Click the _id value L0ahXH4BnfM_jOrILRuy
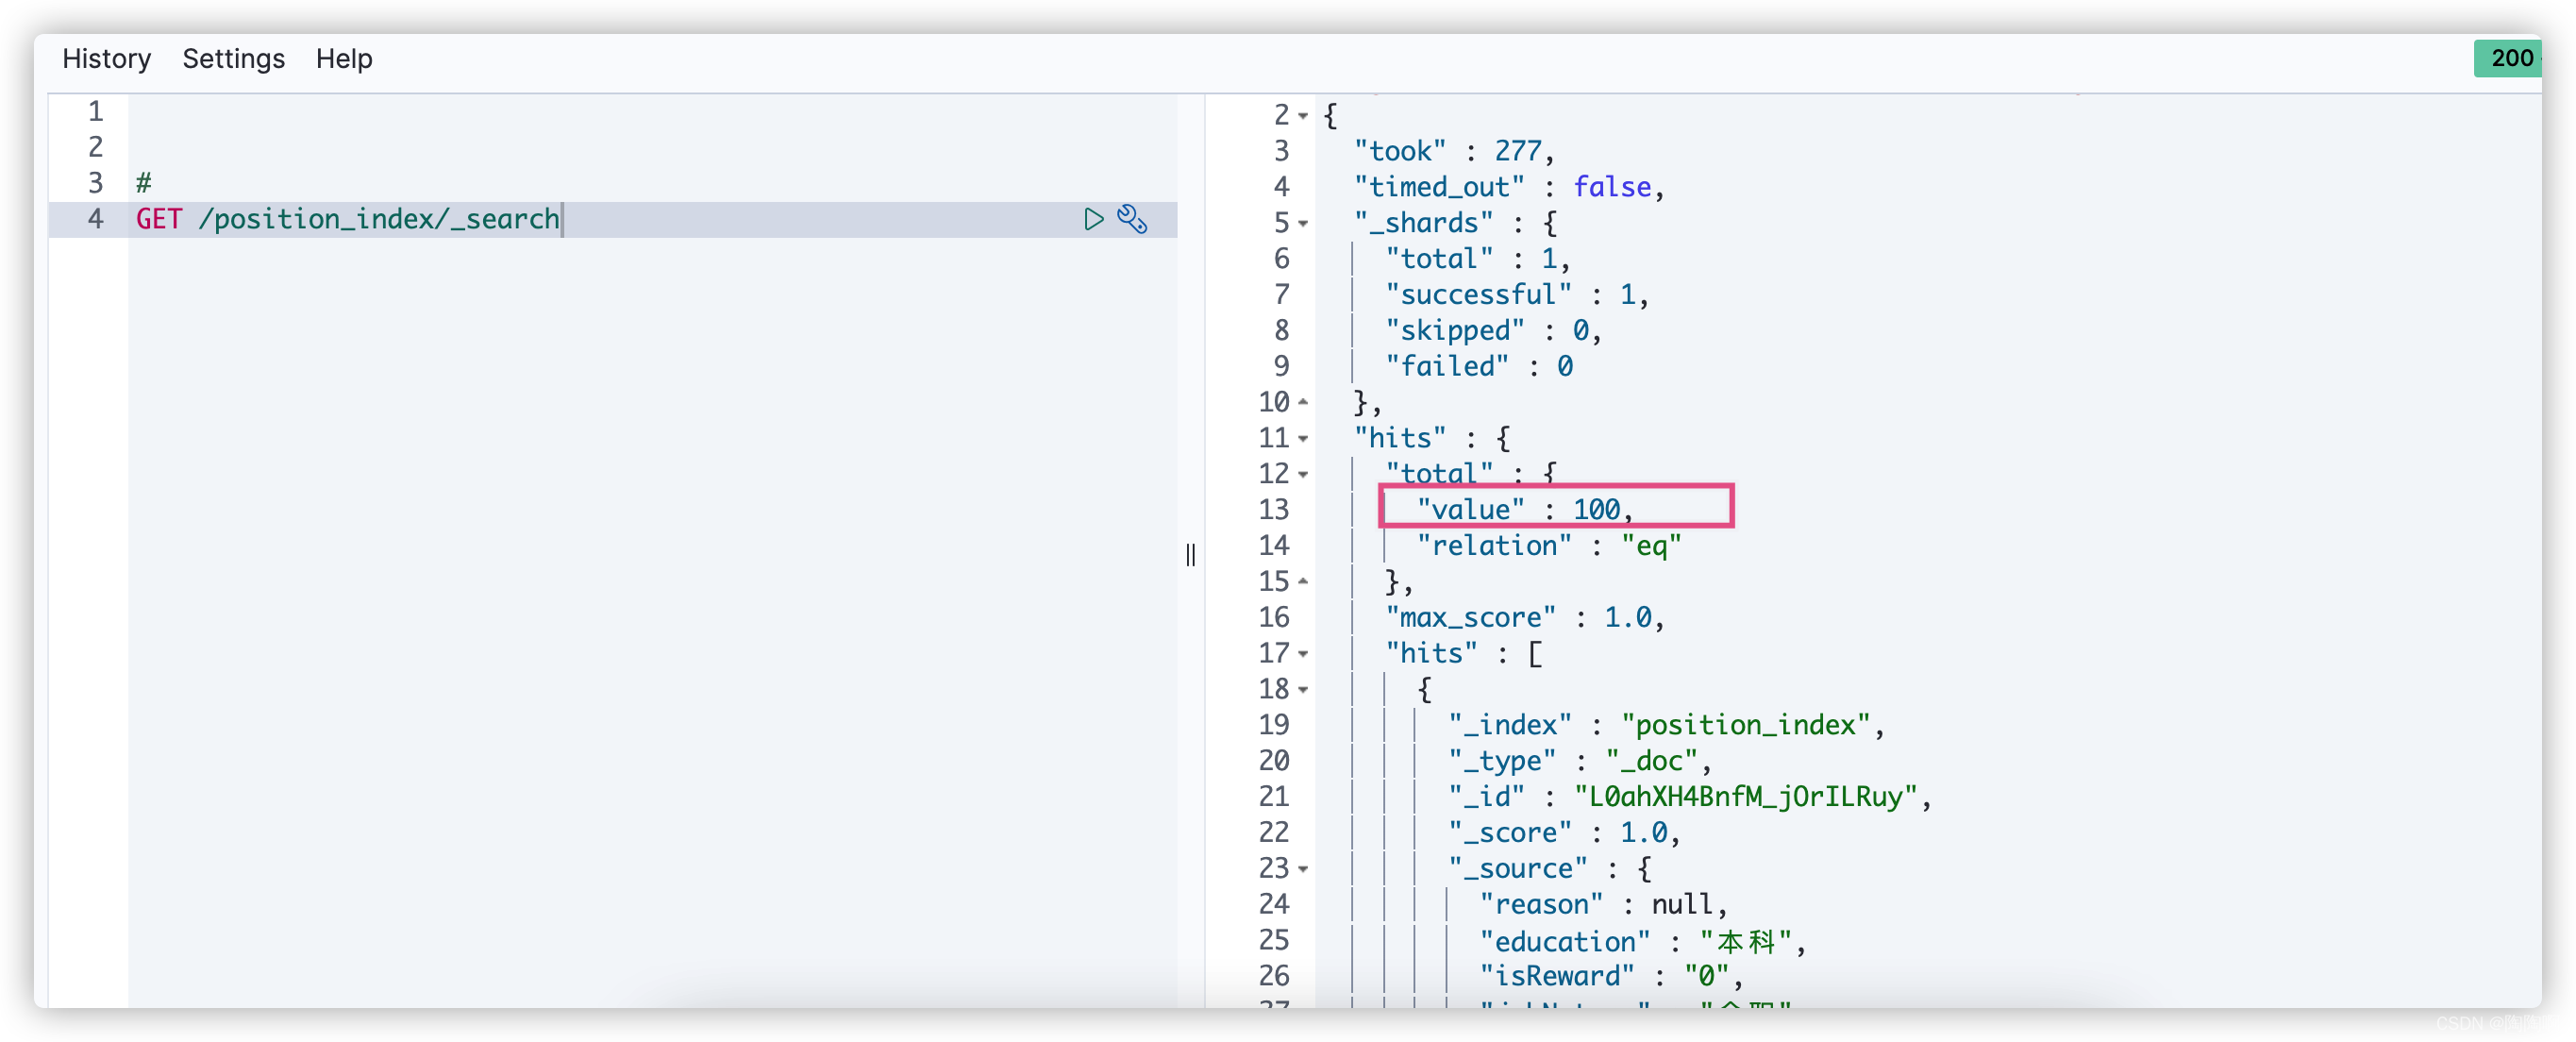 point(1745,797)
